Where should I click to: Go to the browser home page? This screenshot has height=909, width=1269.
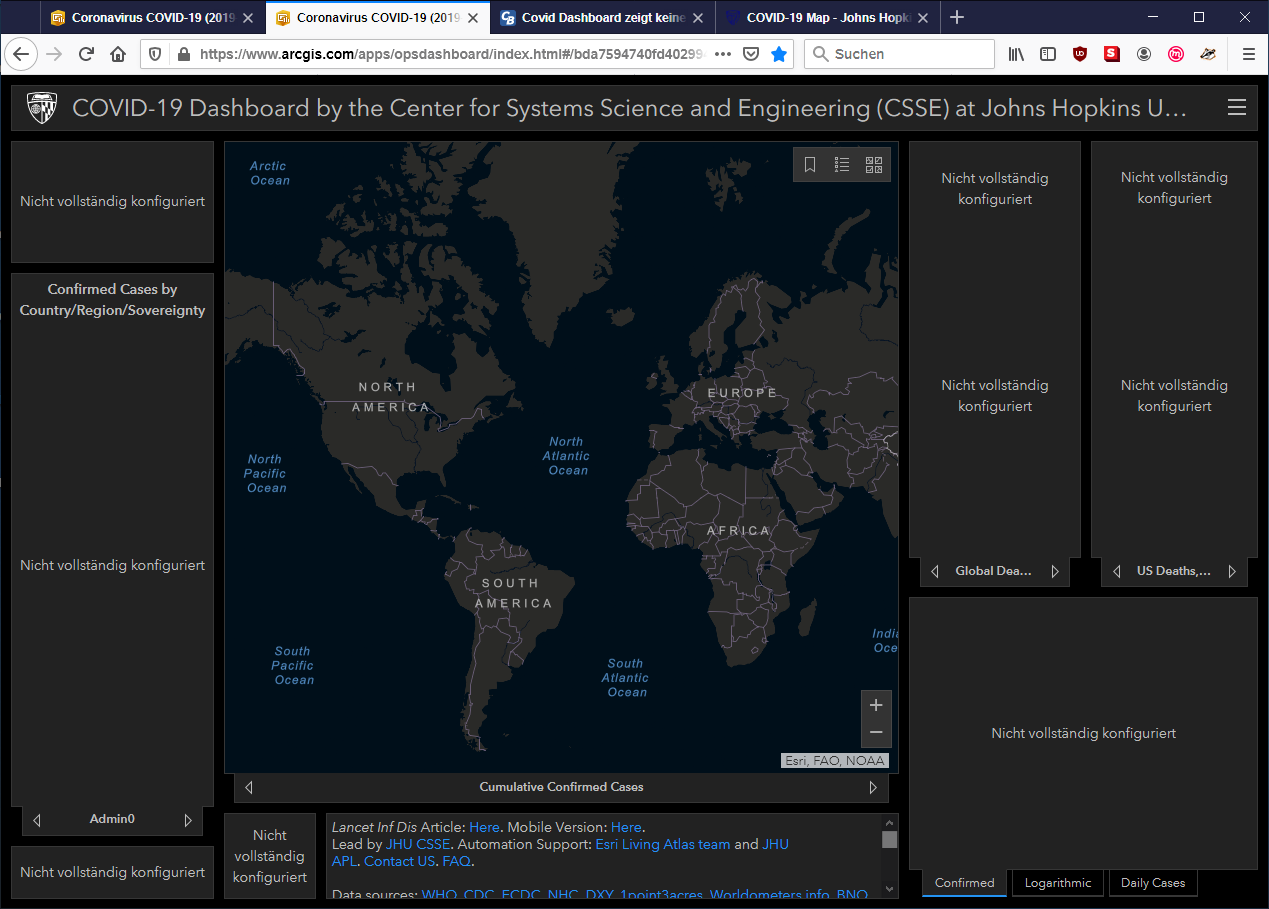tap(118, 54)
